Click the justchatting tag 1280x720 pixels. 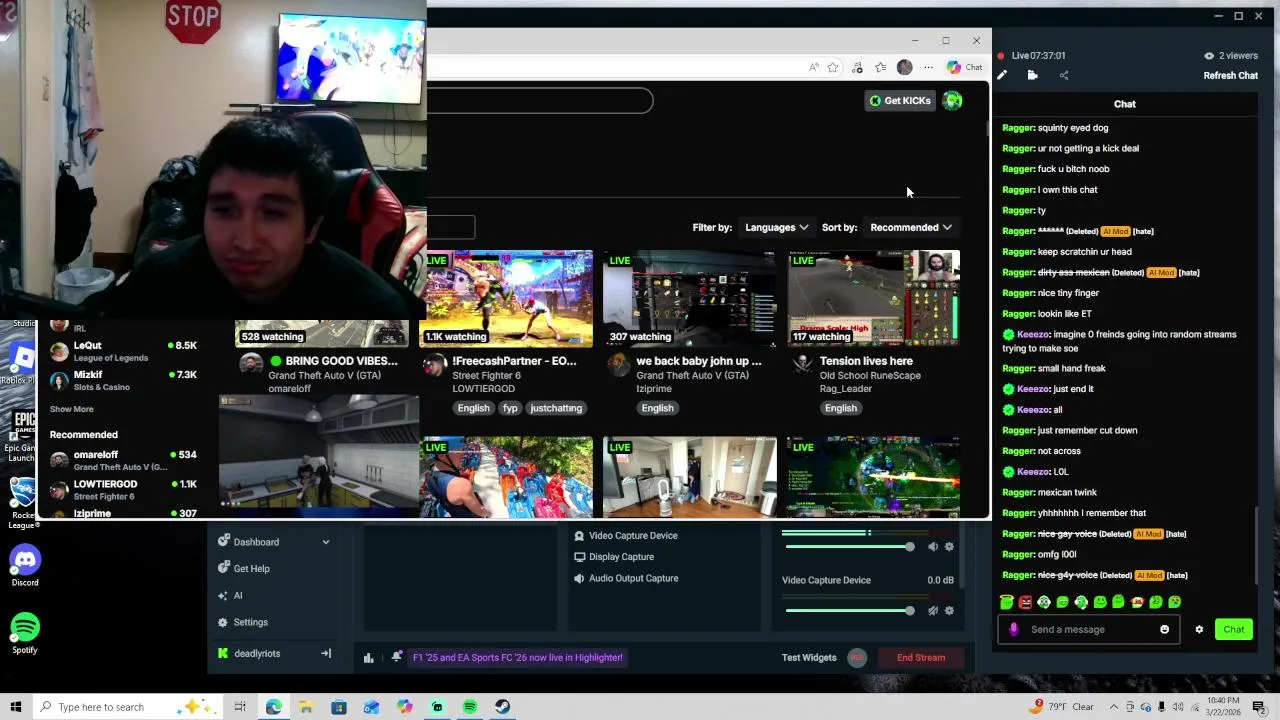556,408
